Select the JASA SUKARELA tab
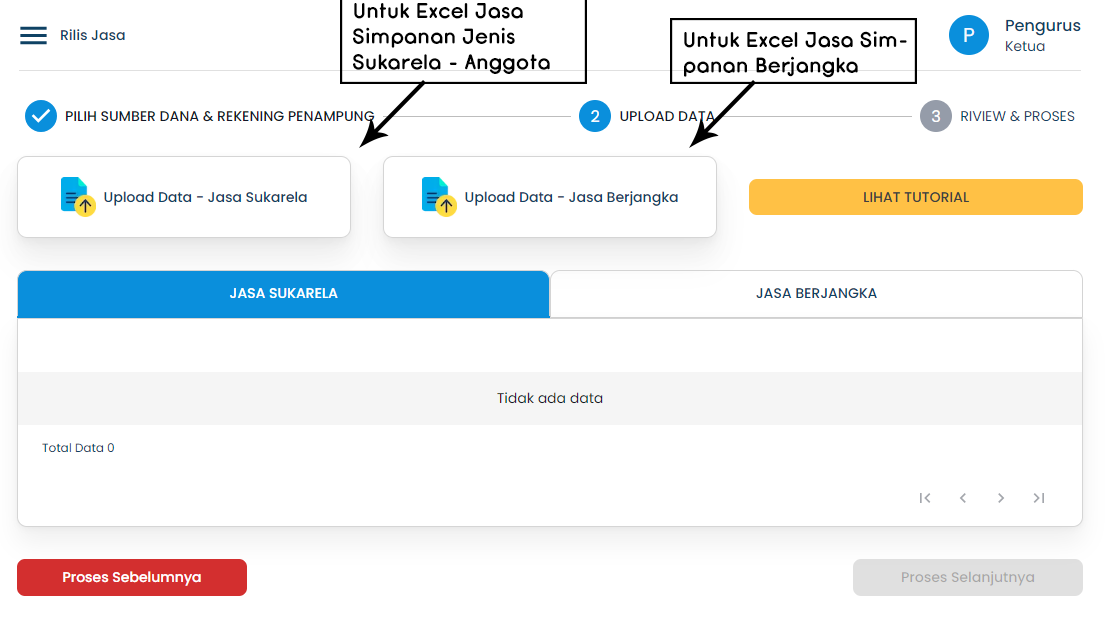This screenshot has height=626, width=1113. click(x=283, y=293)
